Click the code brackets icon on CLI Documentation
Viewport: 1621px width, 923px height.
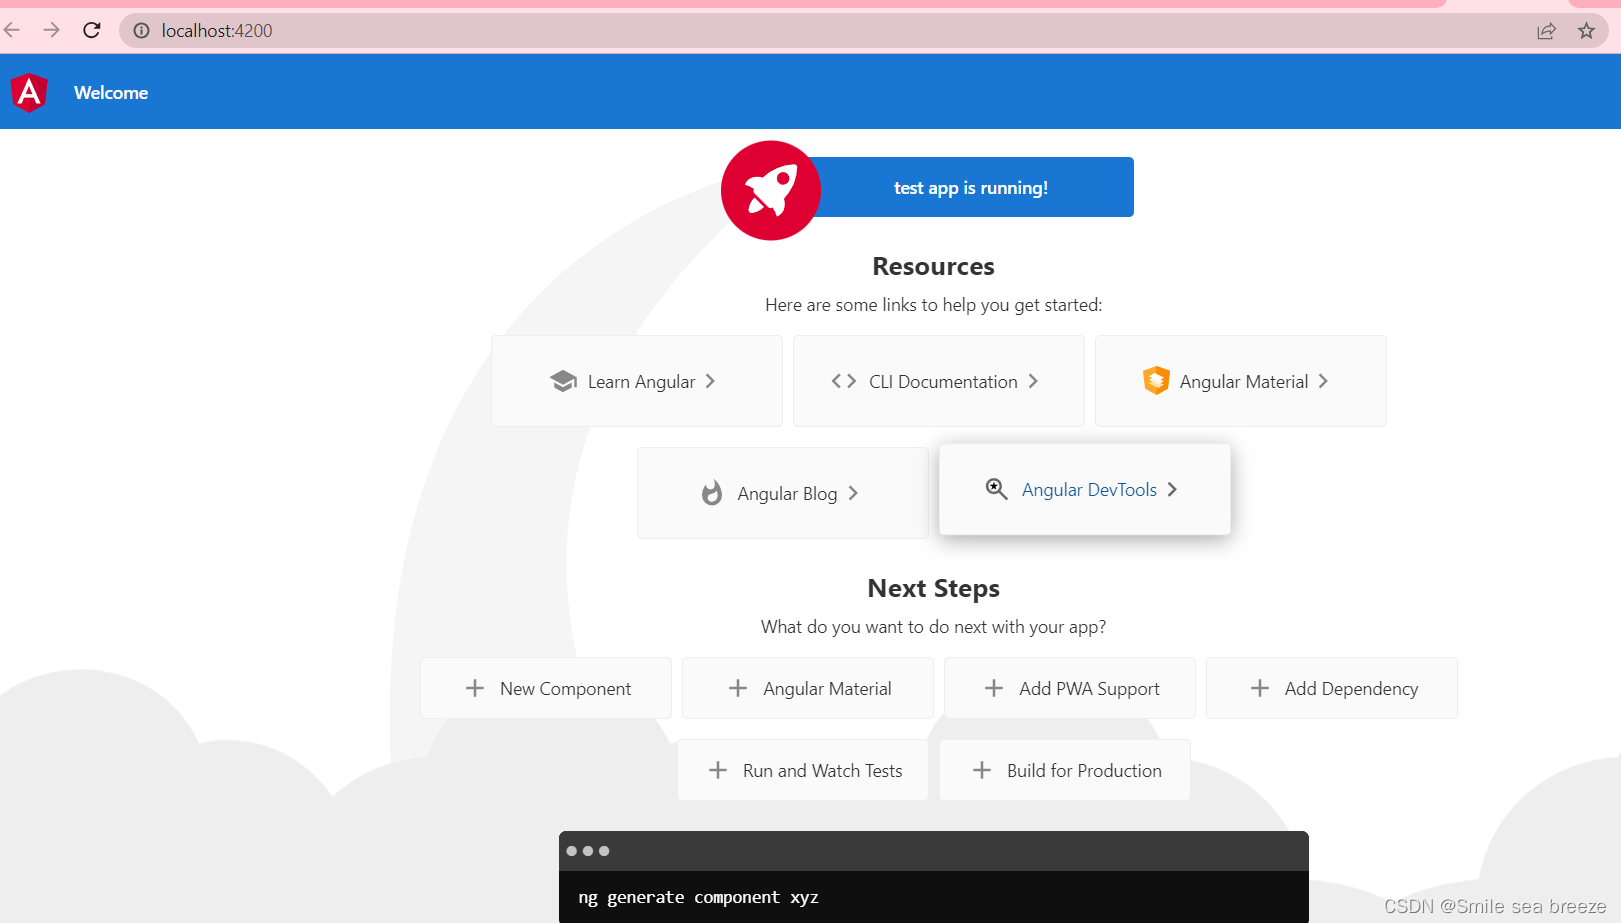(x=844, y=381)
